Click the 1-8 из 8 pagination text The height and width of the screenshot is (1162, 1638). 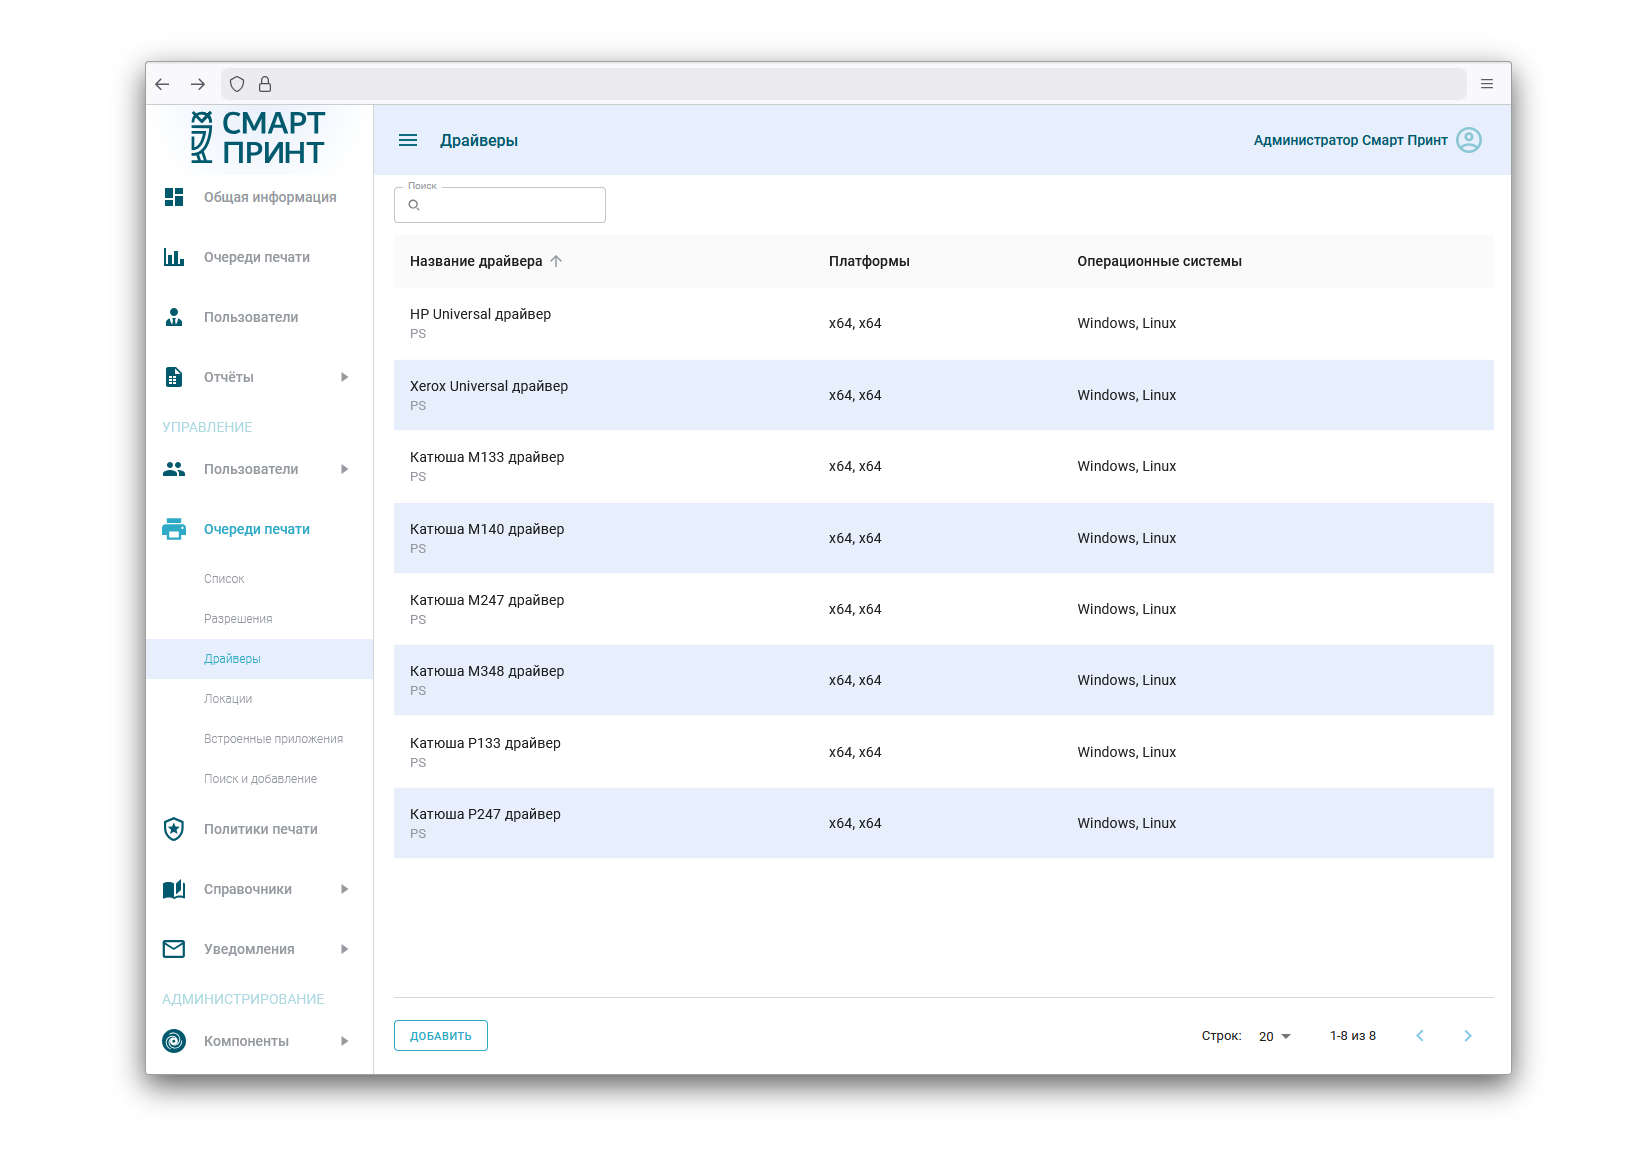[x=1353, y=1036]
